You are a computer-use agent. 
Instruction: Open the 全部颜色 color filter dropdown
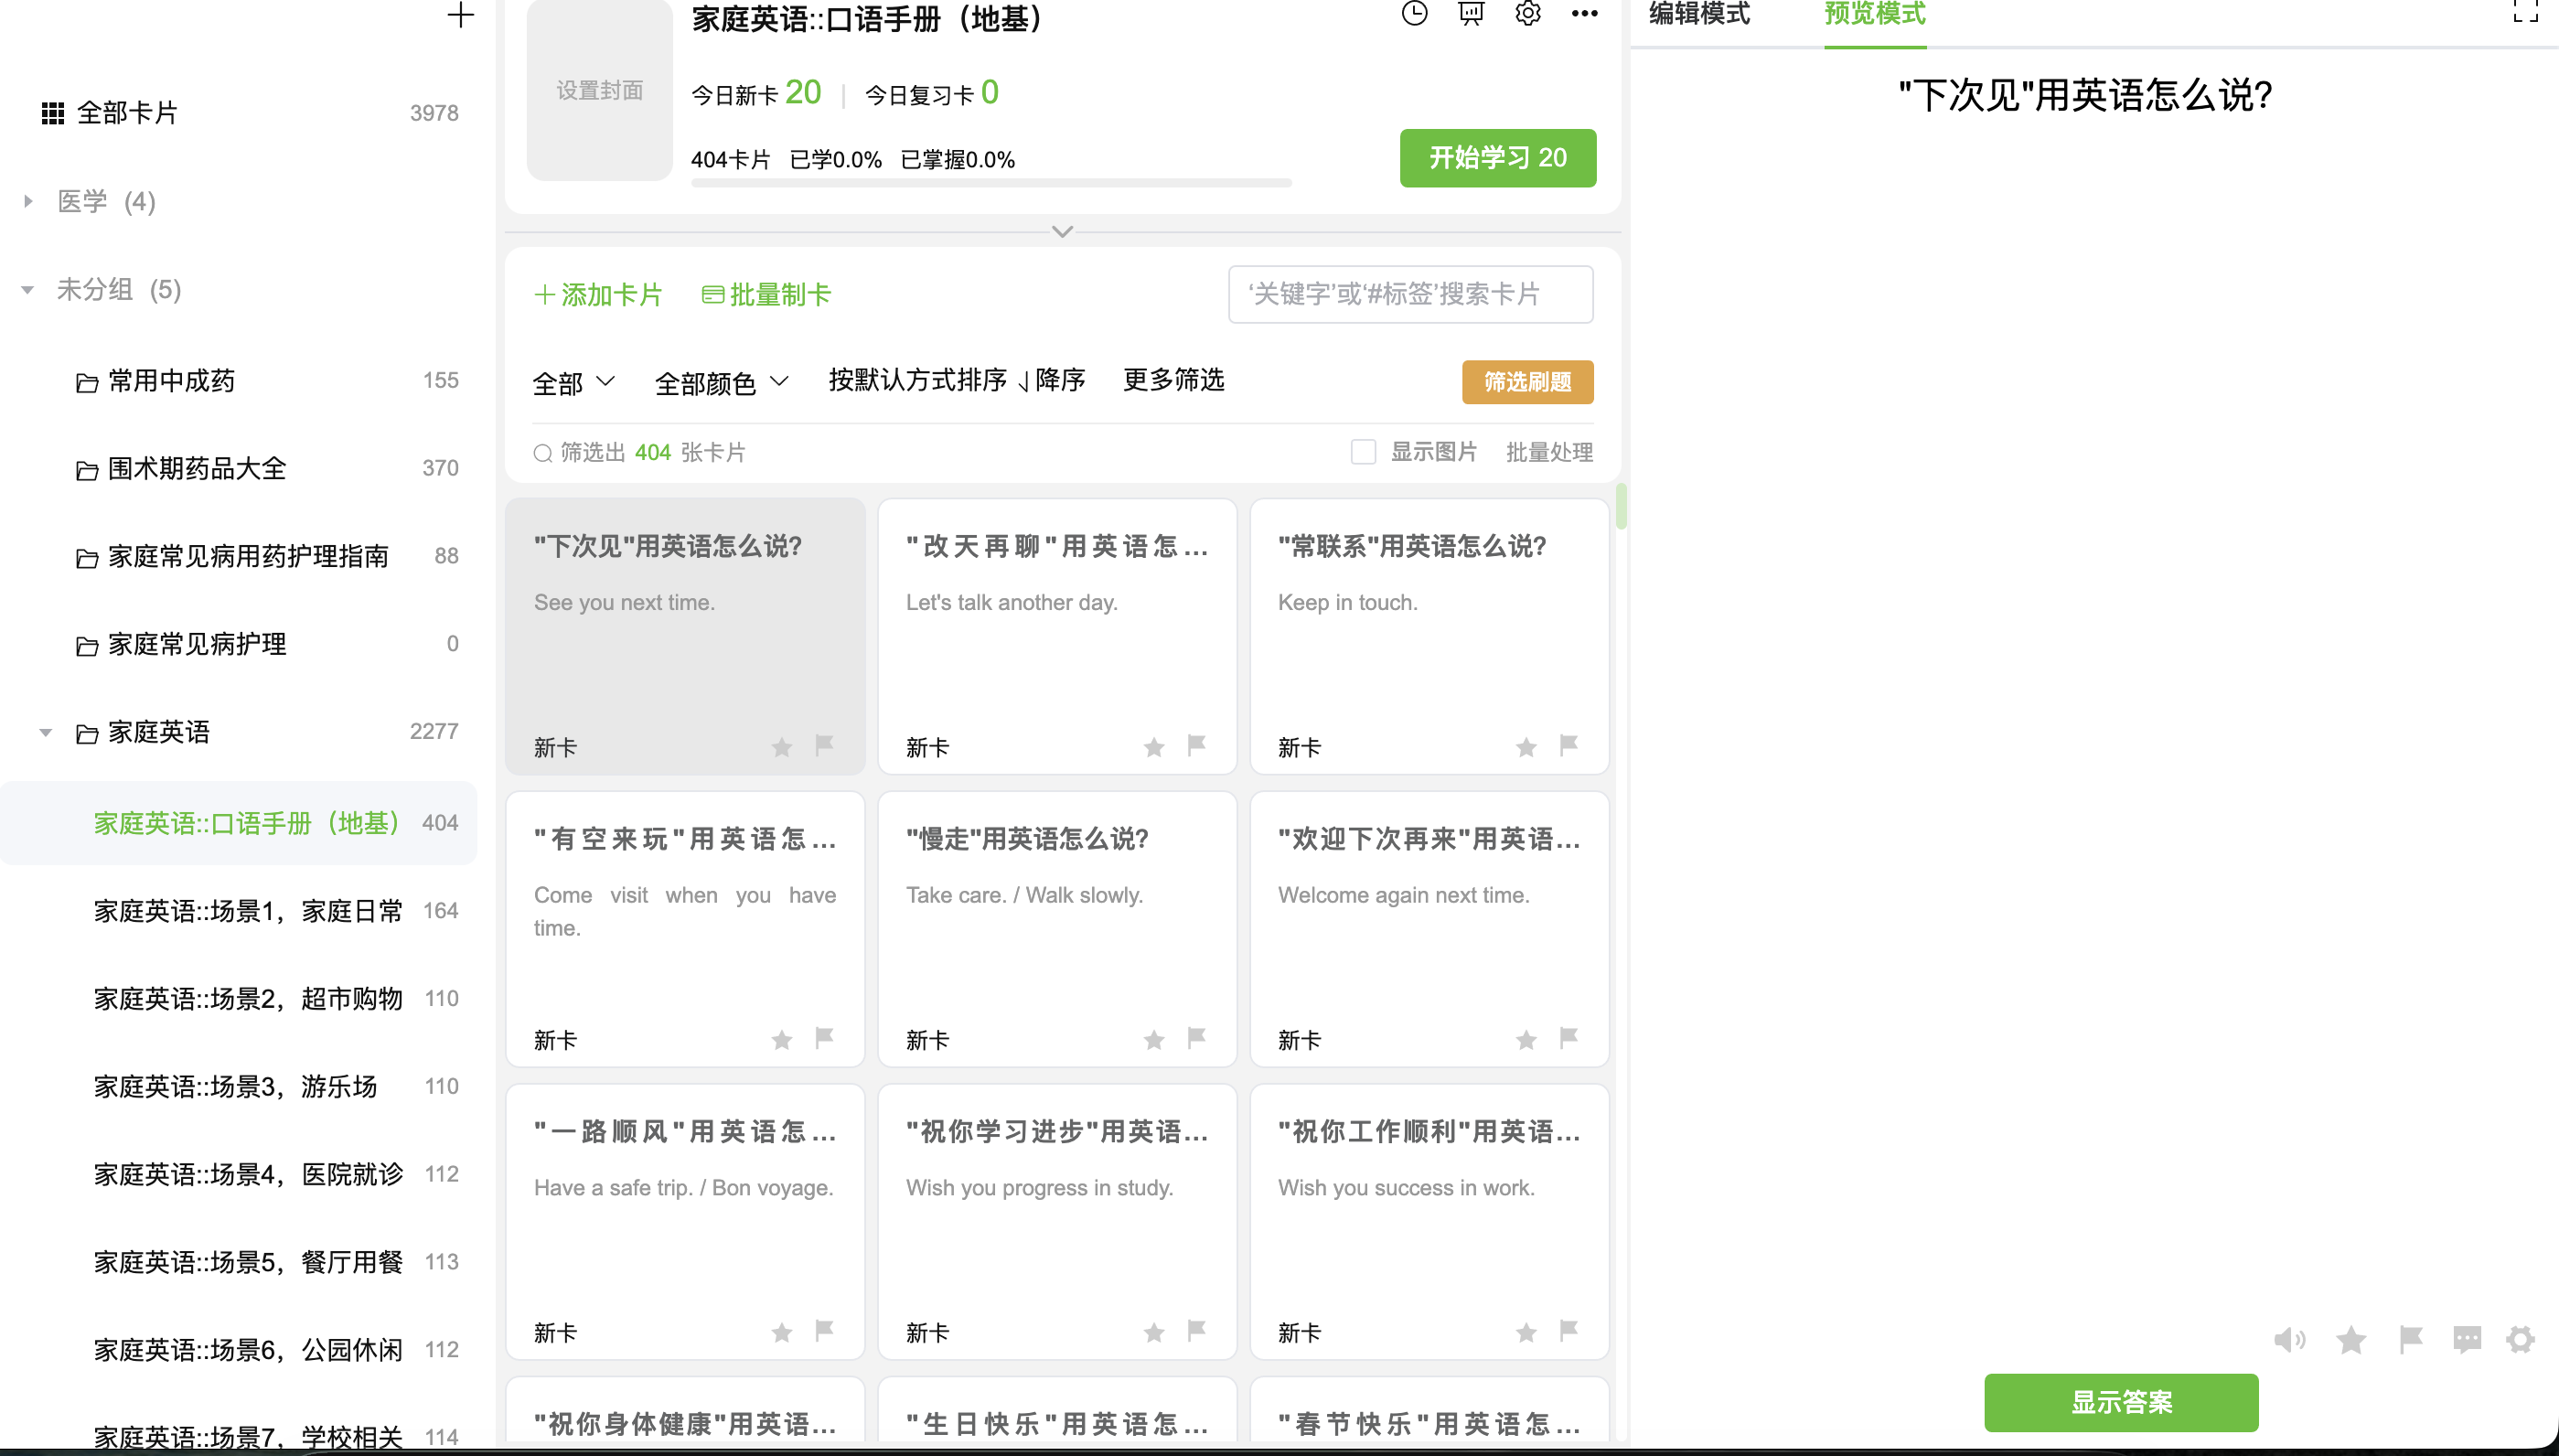pos(722,383)
